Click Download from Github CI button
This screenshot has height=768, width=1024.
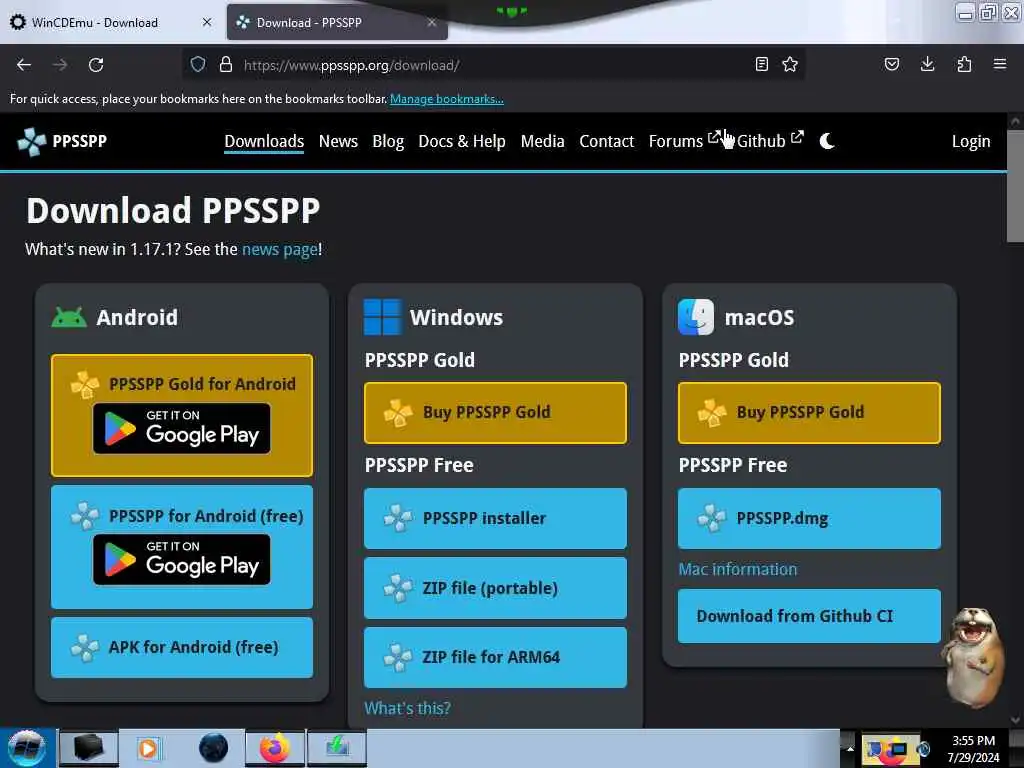point(809,616)
